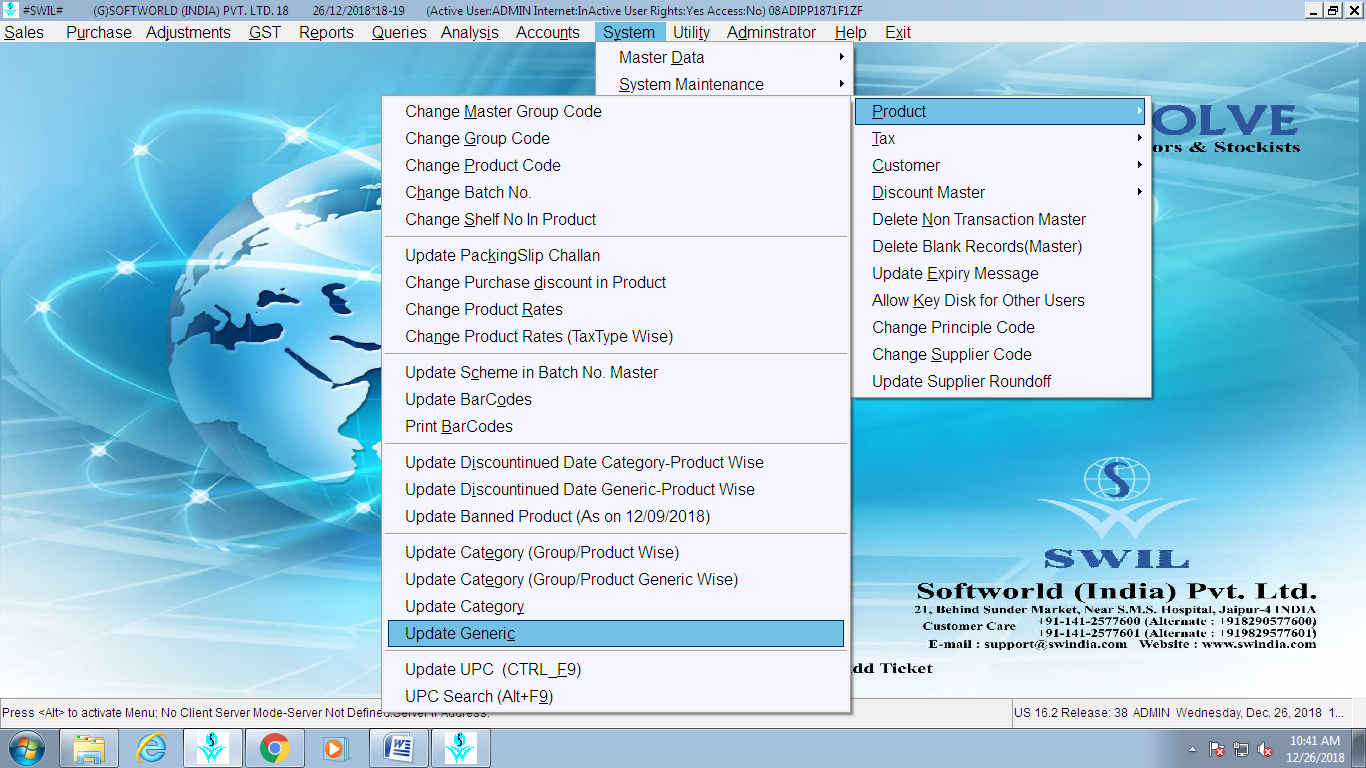Expand the System Maintenance submenu
This screenshot has width=1366, height=768.
point(724,84)
